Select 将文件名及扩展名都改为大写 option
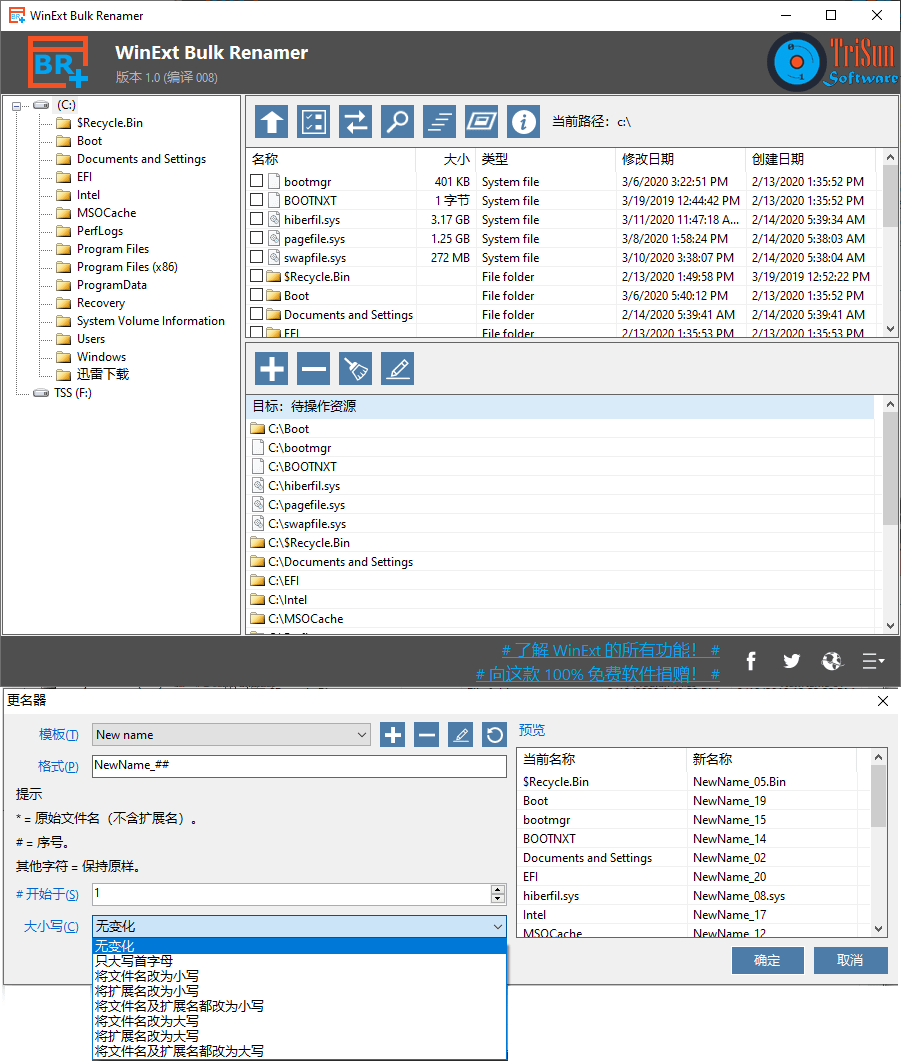 coord(300,1051)
